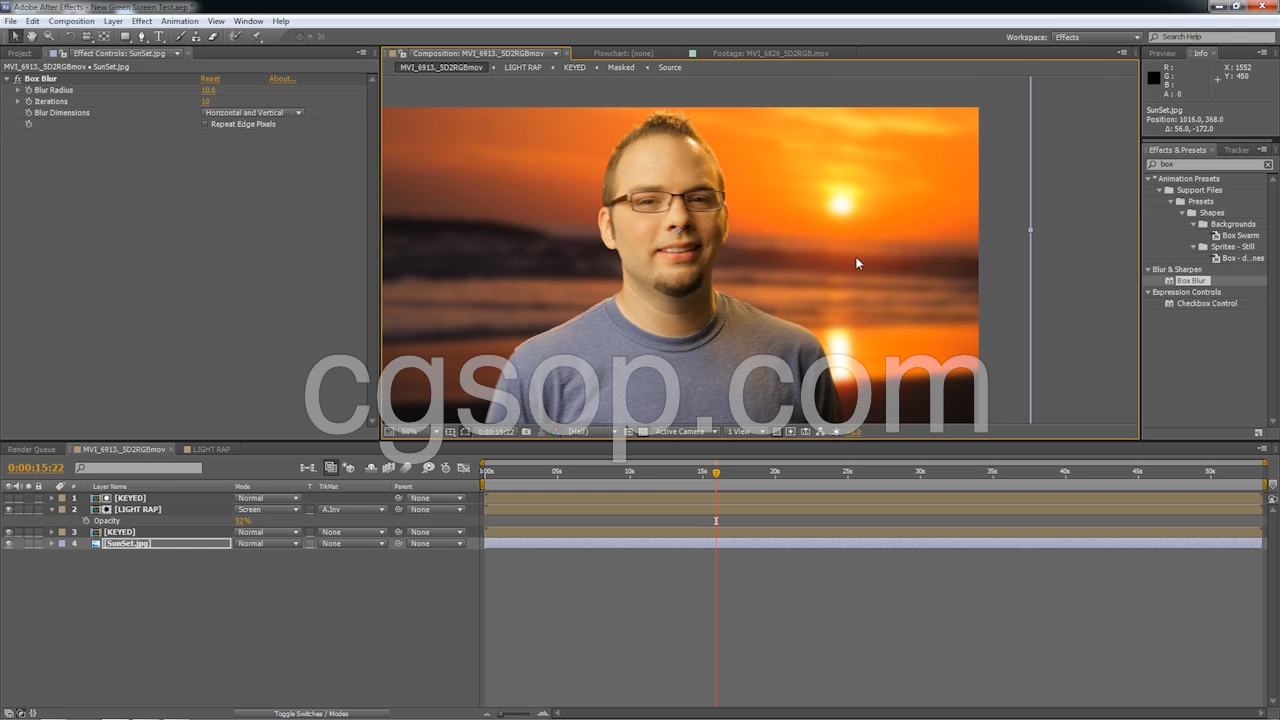Click the Auto-keyframe stopwatch timeline icon
1280x720 pixels.
(x=446, y=467)
